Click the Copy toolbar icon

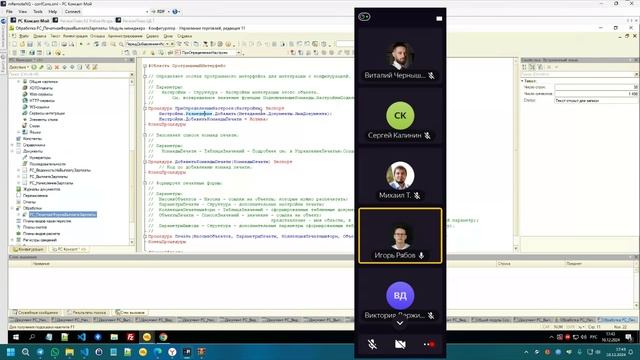tap(47, 44)
